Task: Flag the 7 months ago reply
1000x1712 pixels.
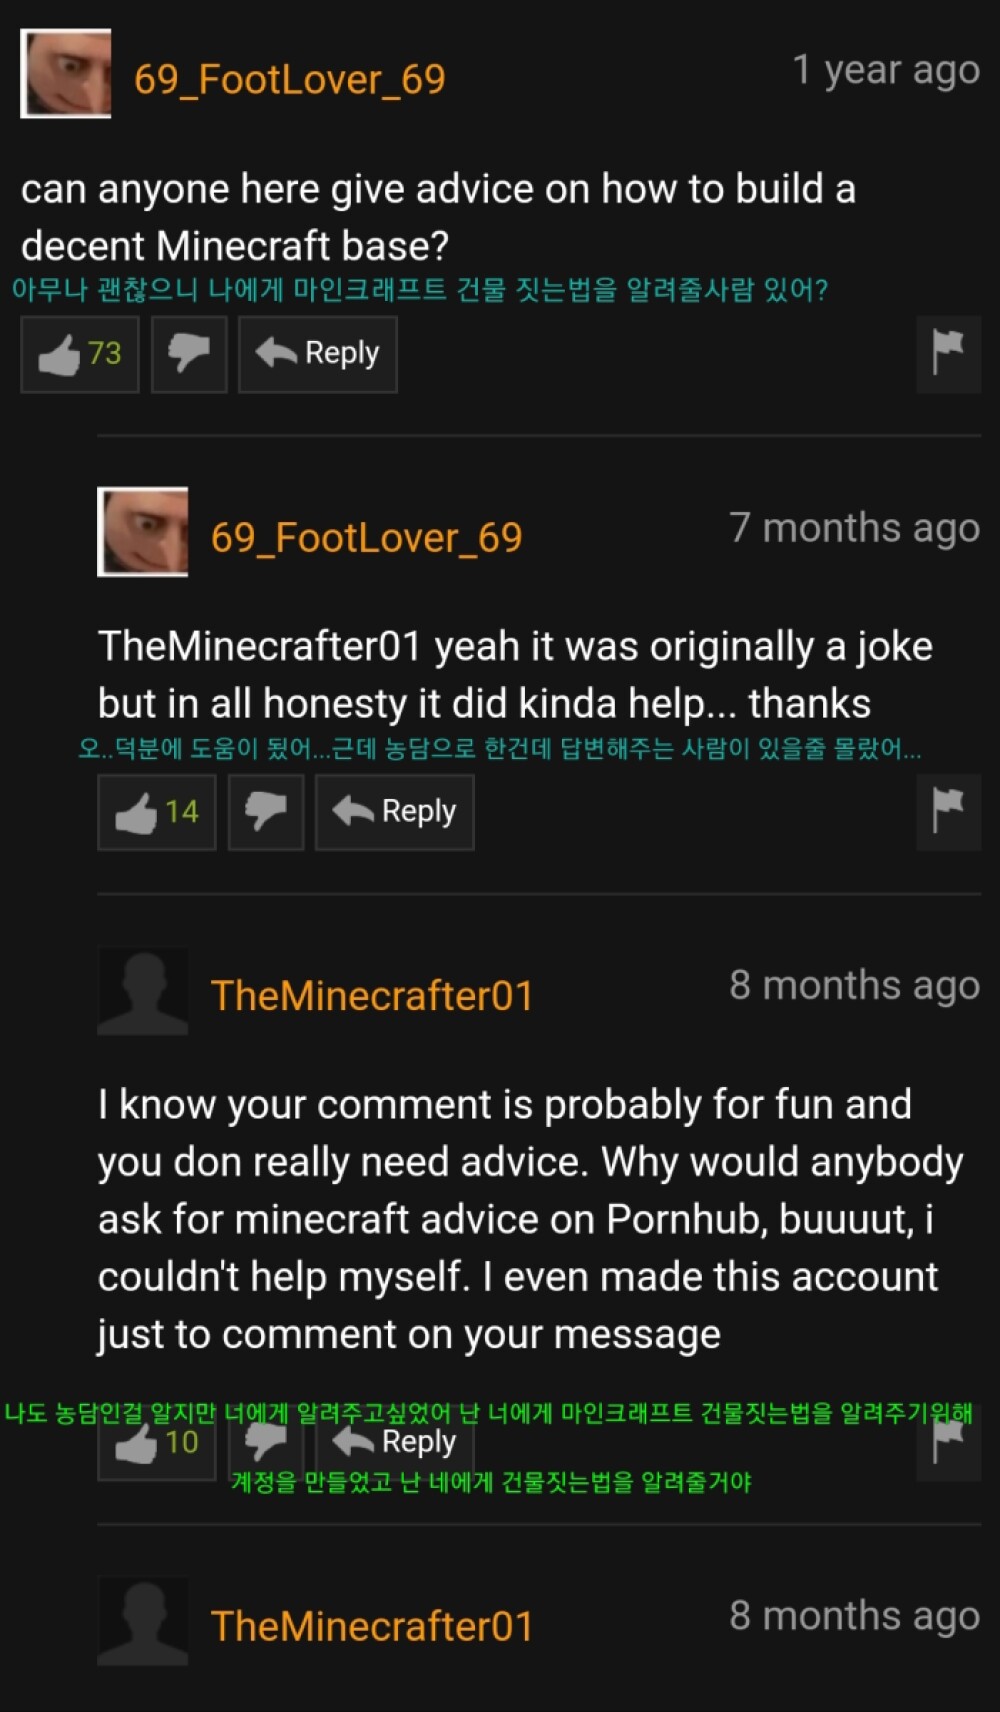Action: 948,812
